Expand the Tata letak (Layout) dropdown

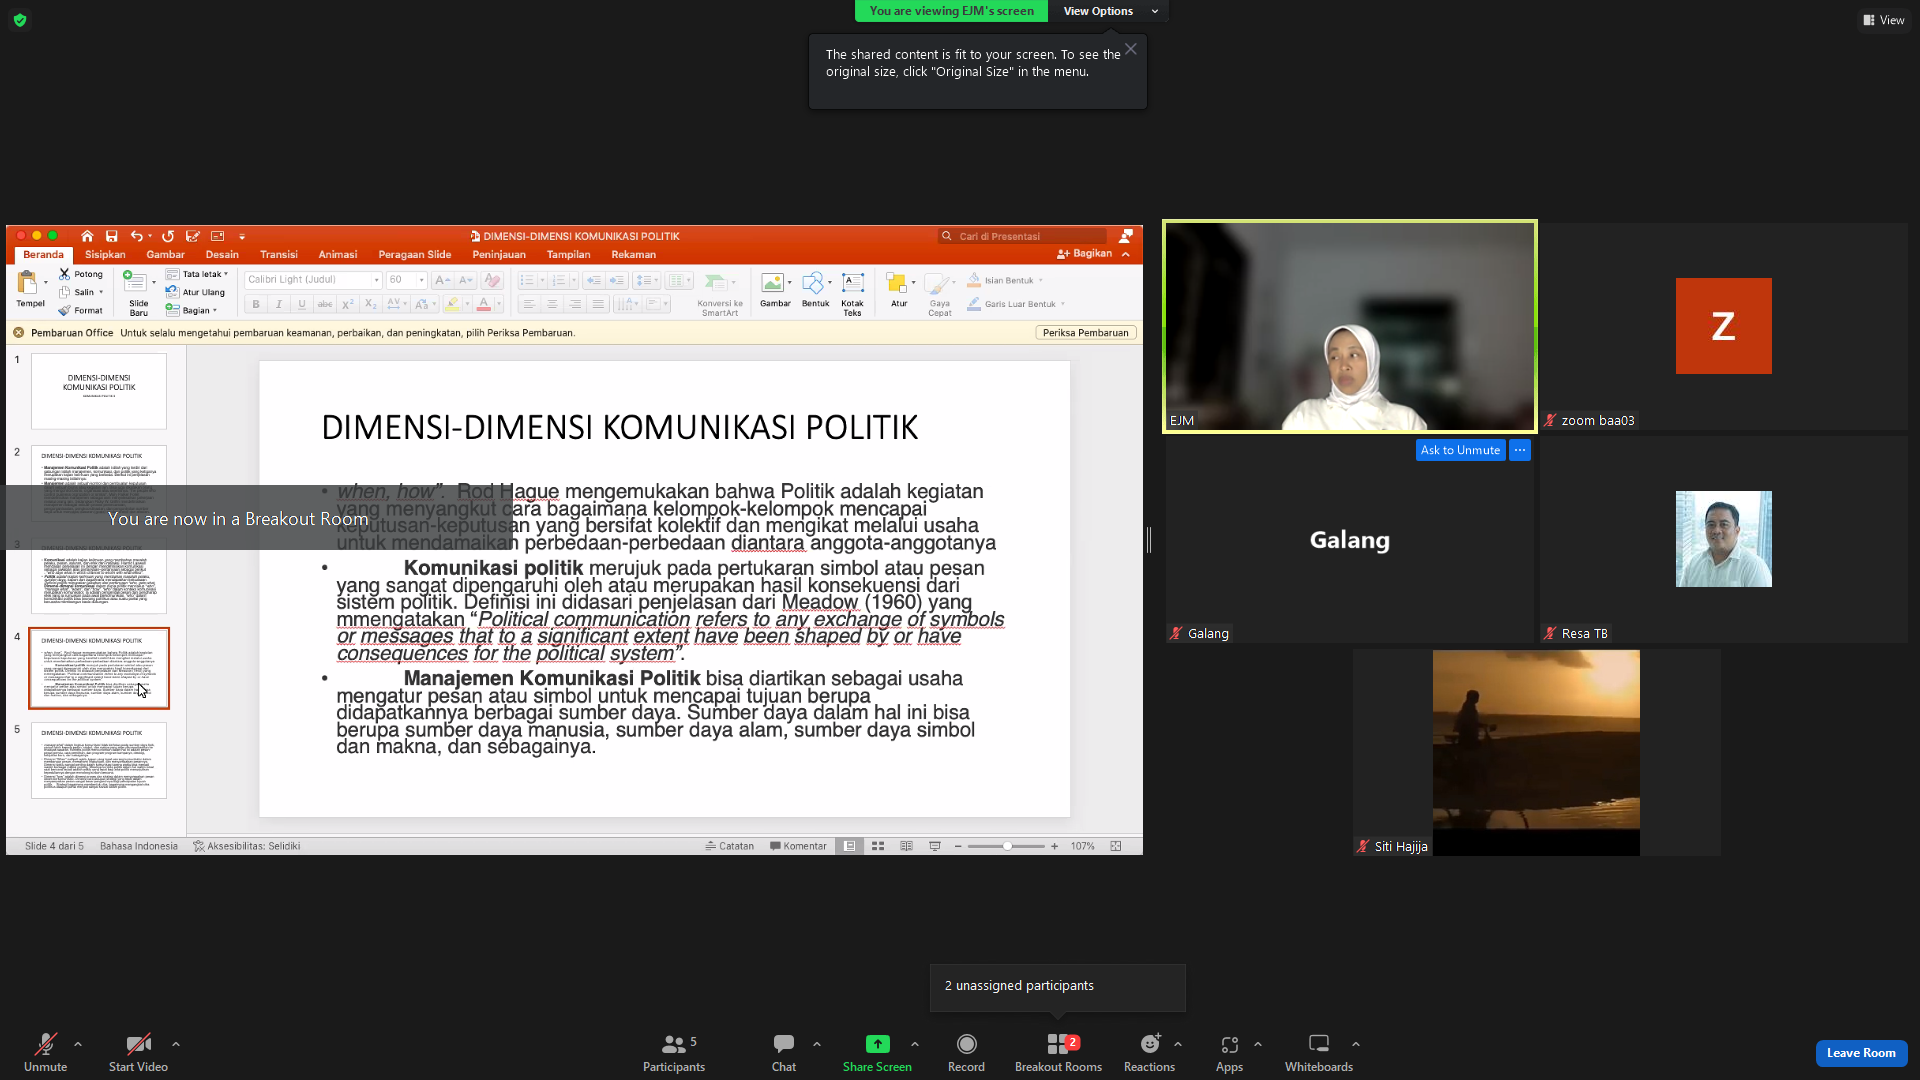coord(198,274)
